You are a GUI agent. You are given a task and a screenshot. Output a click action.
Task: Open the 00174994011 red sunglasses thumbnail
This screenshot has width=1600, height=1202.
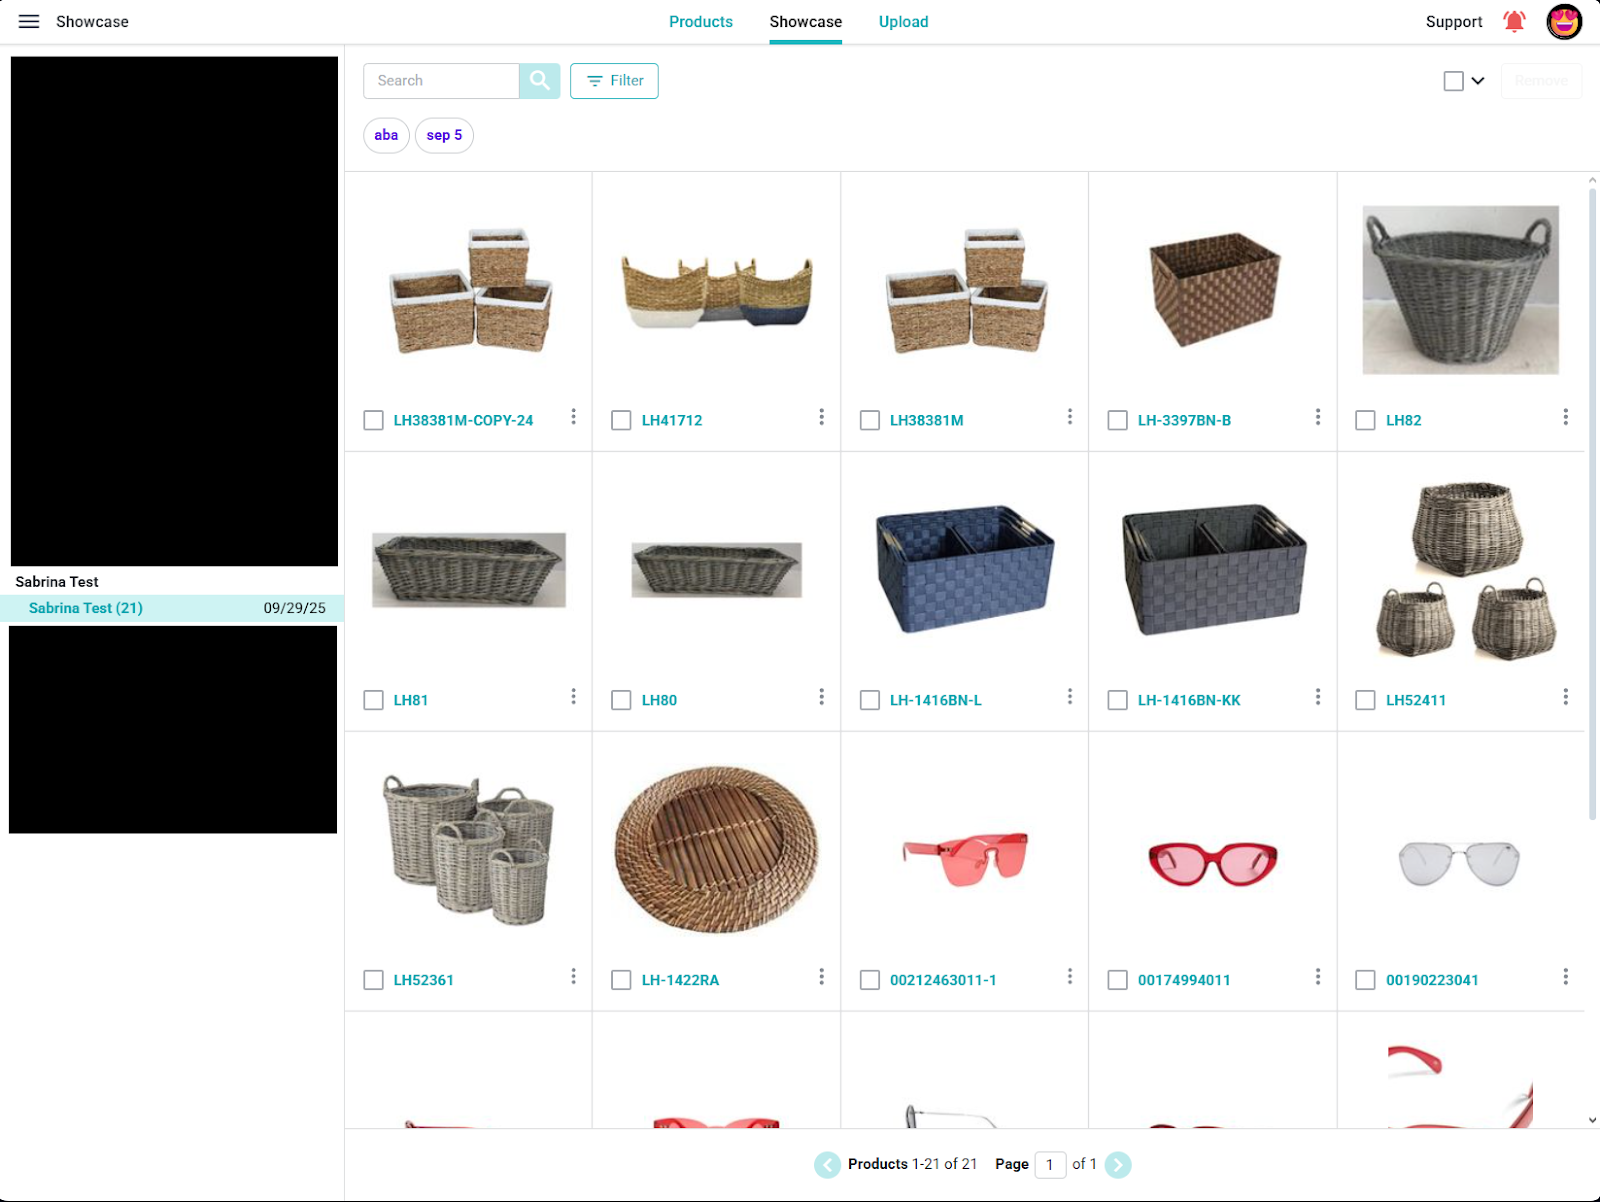pyautogui.click(x=1213, y=864)
